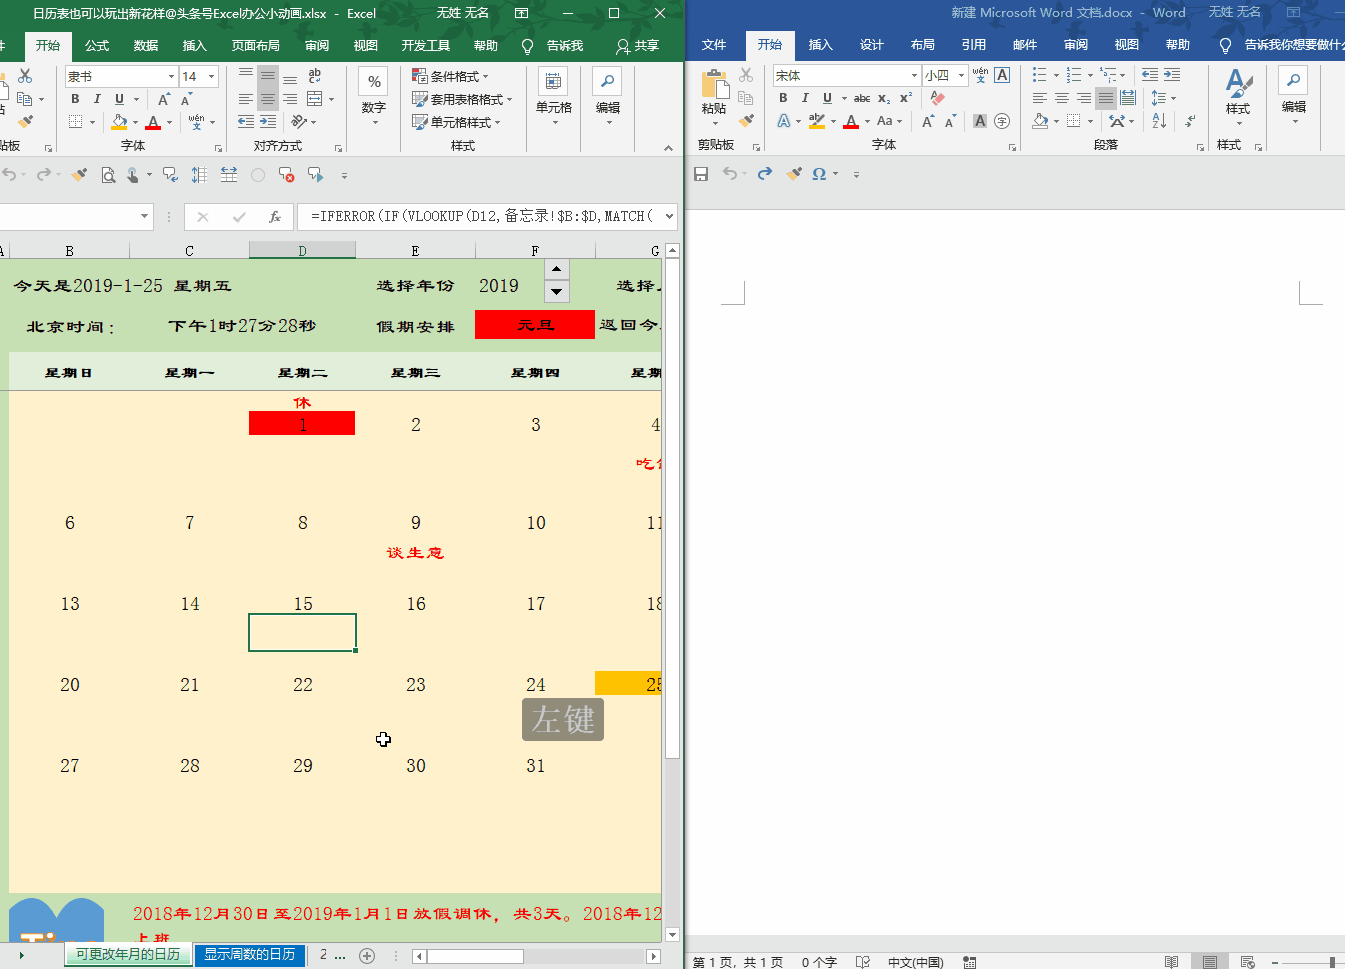
Task: Open Excel font size dropdown showing 14
Action: pos(211,76)
